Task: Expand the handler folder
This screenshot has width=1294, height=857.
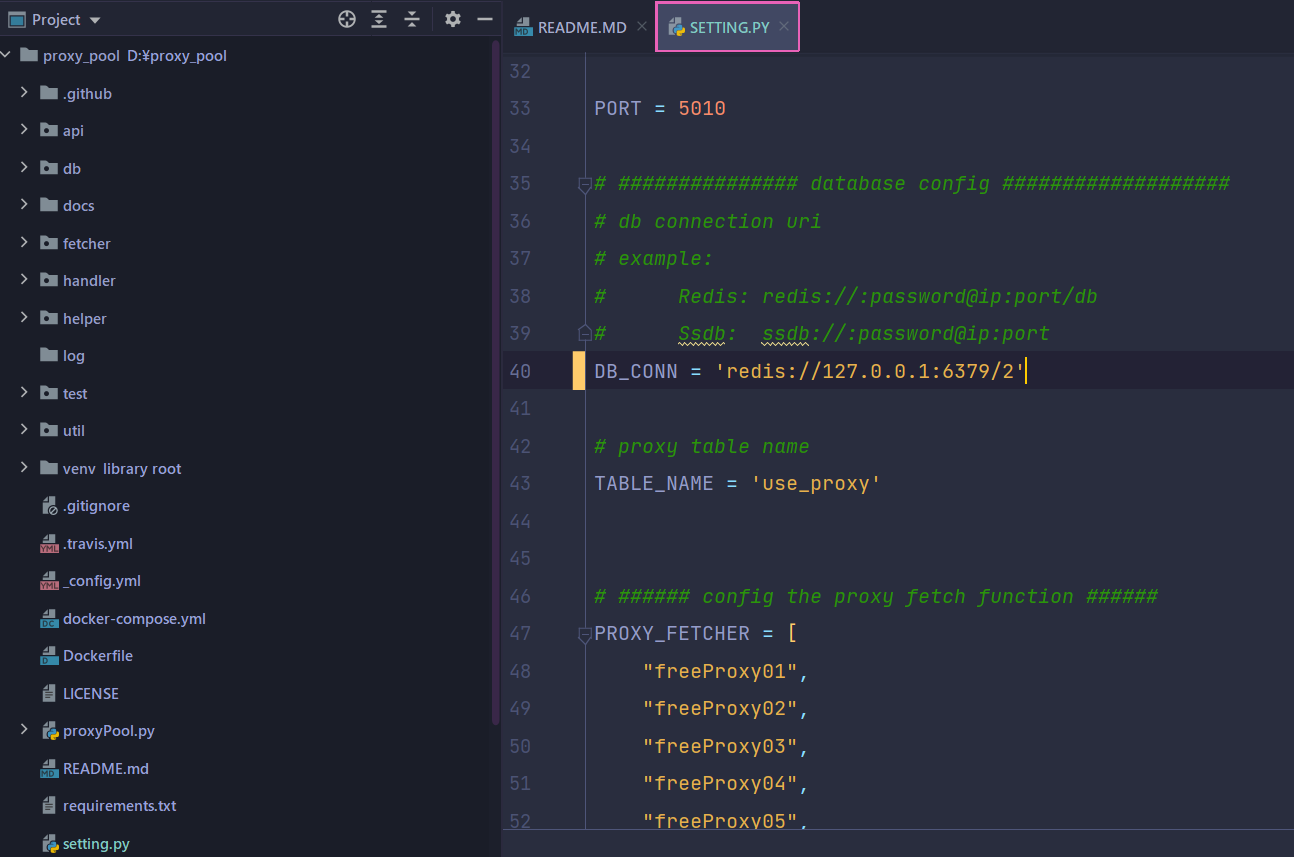Action: coord(24,280)
